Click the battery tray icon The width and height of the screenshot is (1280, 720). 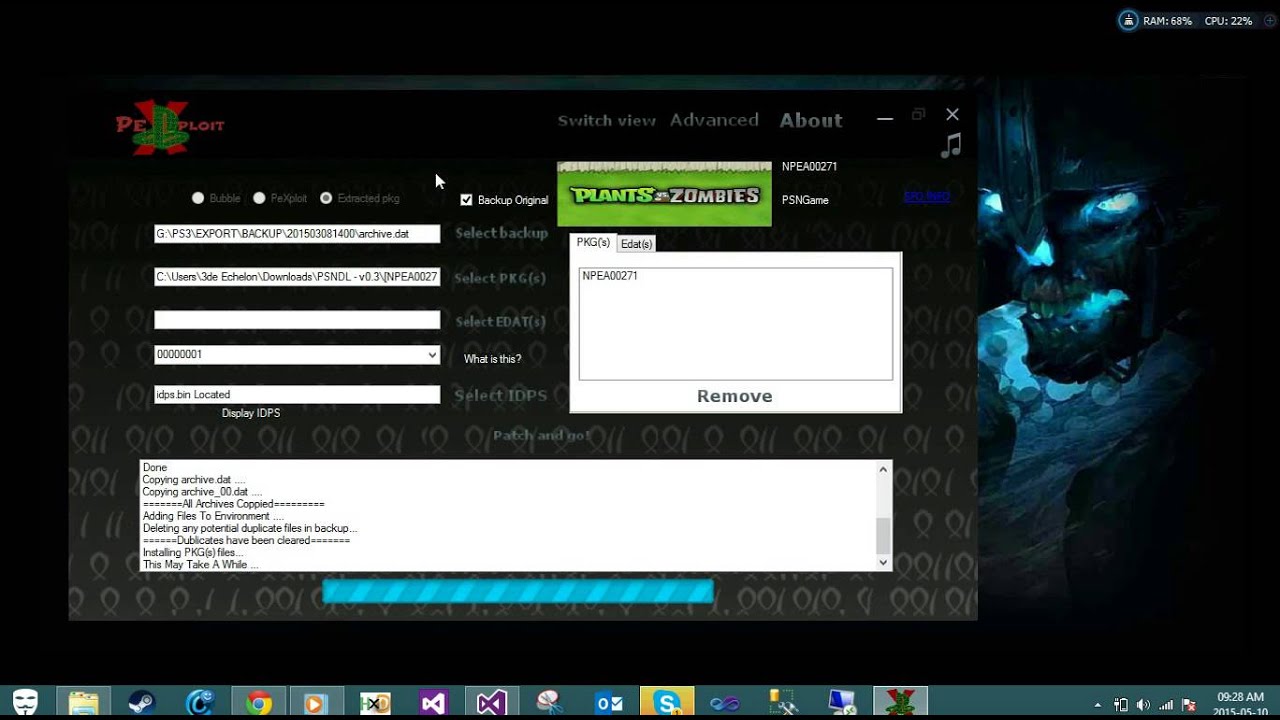[1121, 705]
